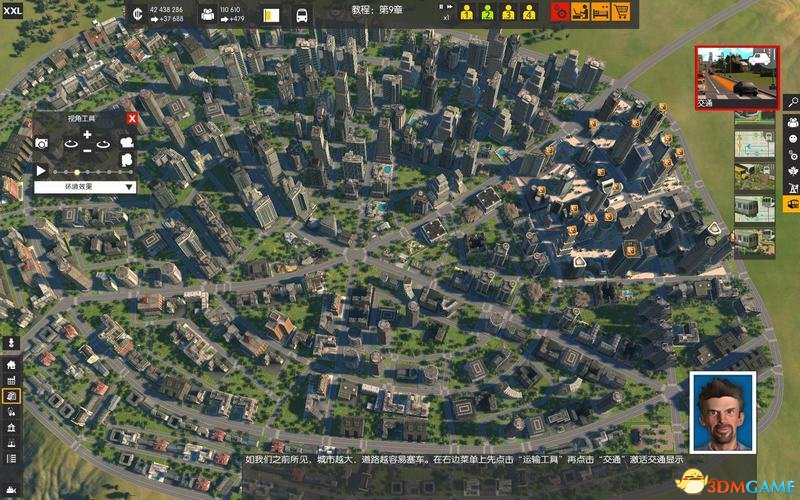Select citizen class 4 icon
Viewport: 800px width, 500px height.
pos(529,12)
